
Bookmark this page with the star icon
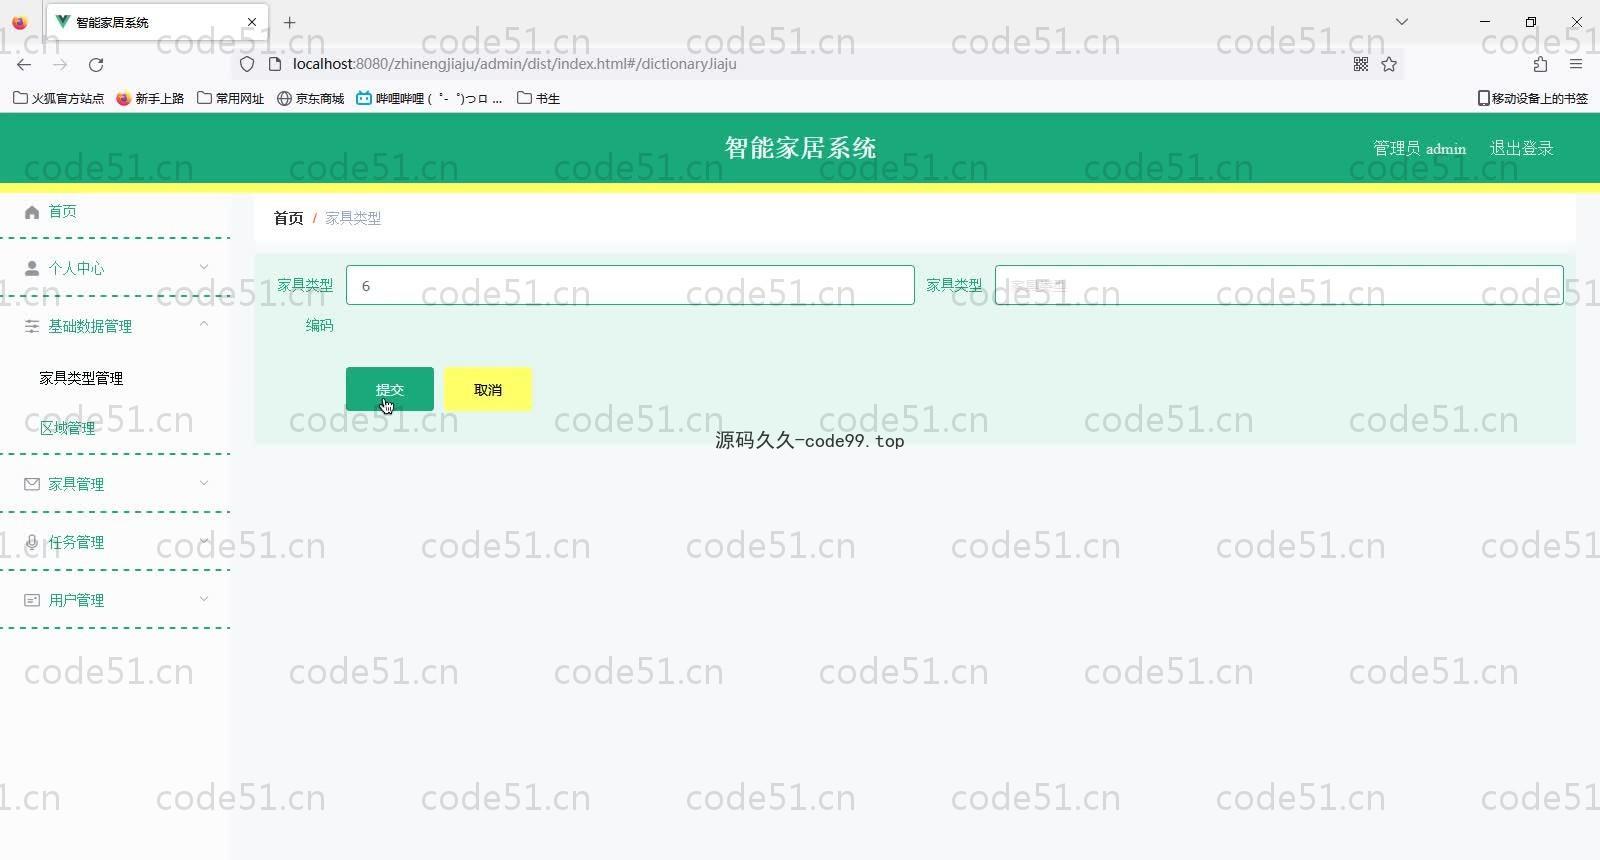pos(1389,64)
